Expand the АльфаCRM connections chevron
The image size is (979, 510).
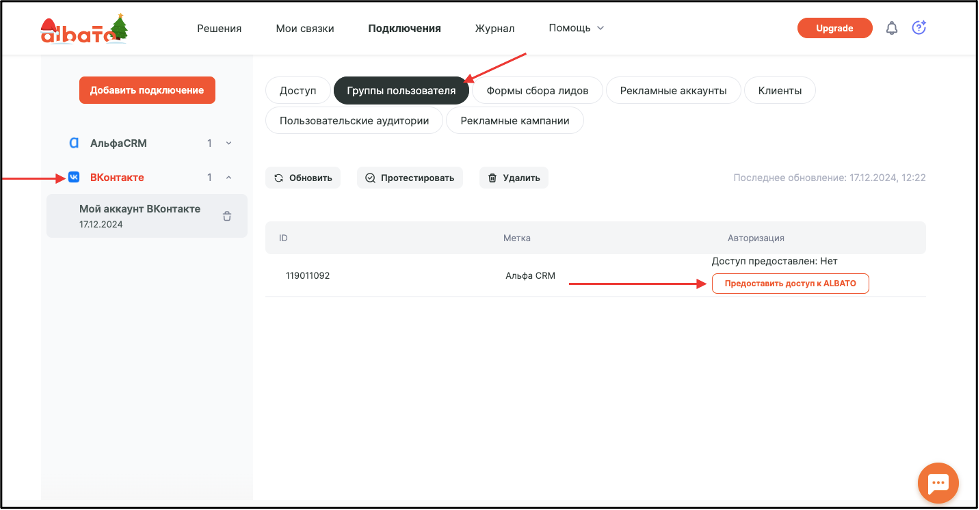229,143
